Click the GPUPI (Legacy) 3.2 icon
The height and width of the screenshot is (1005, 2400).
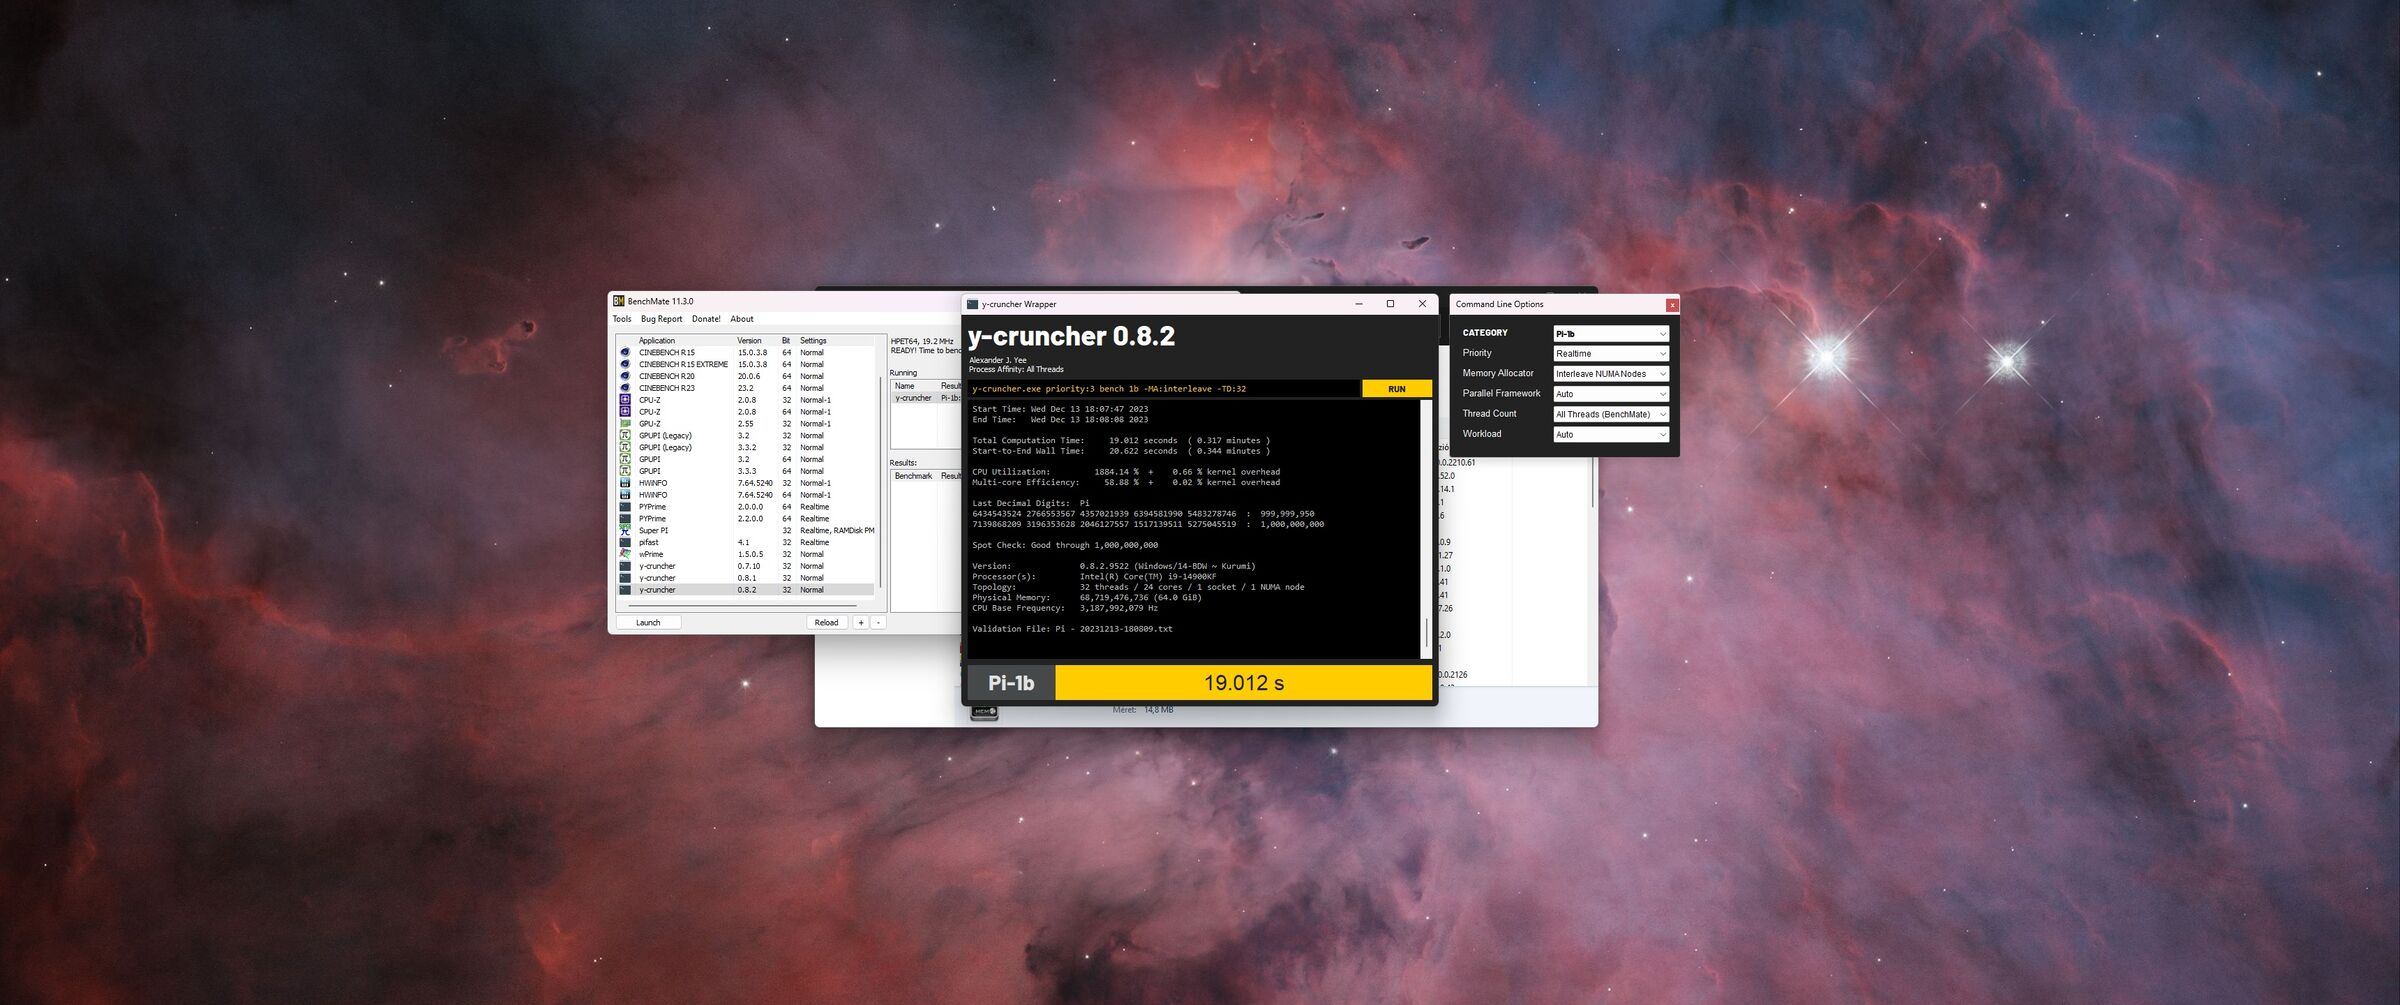click(625, 435)
